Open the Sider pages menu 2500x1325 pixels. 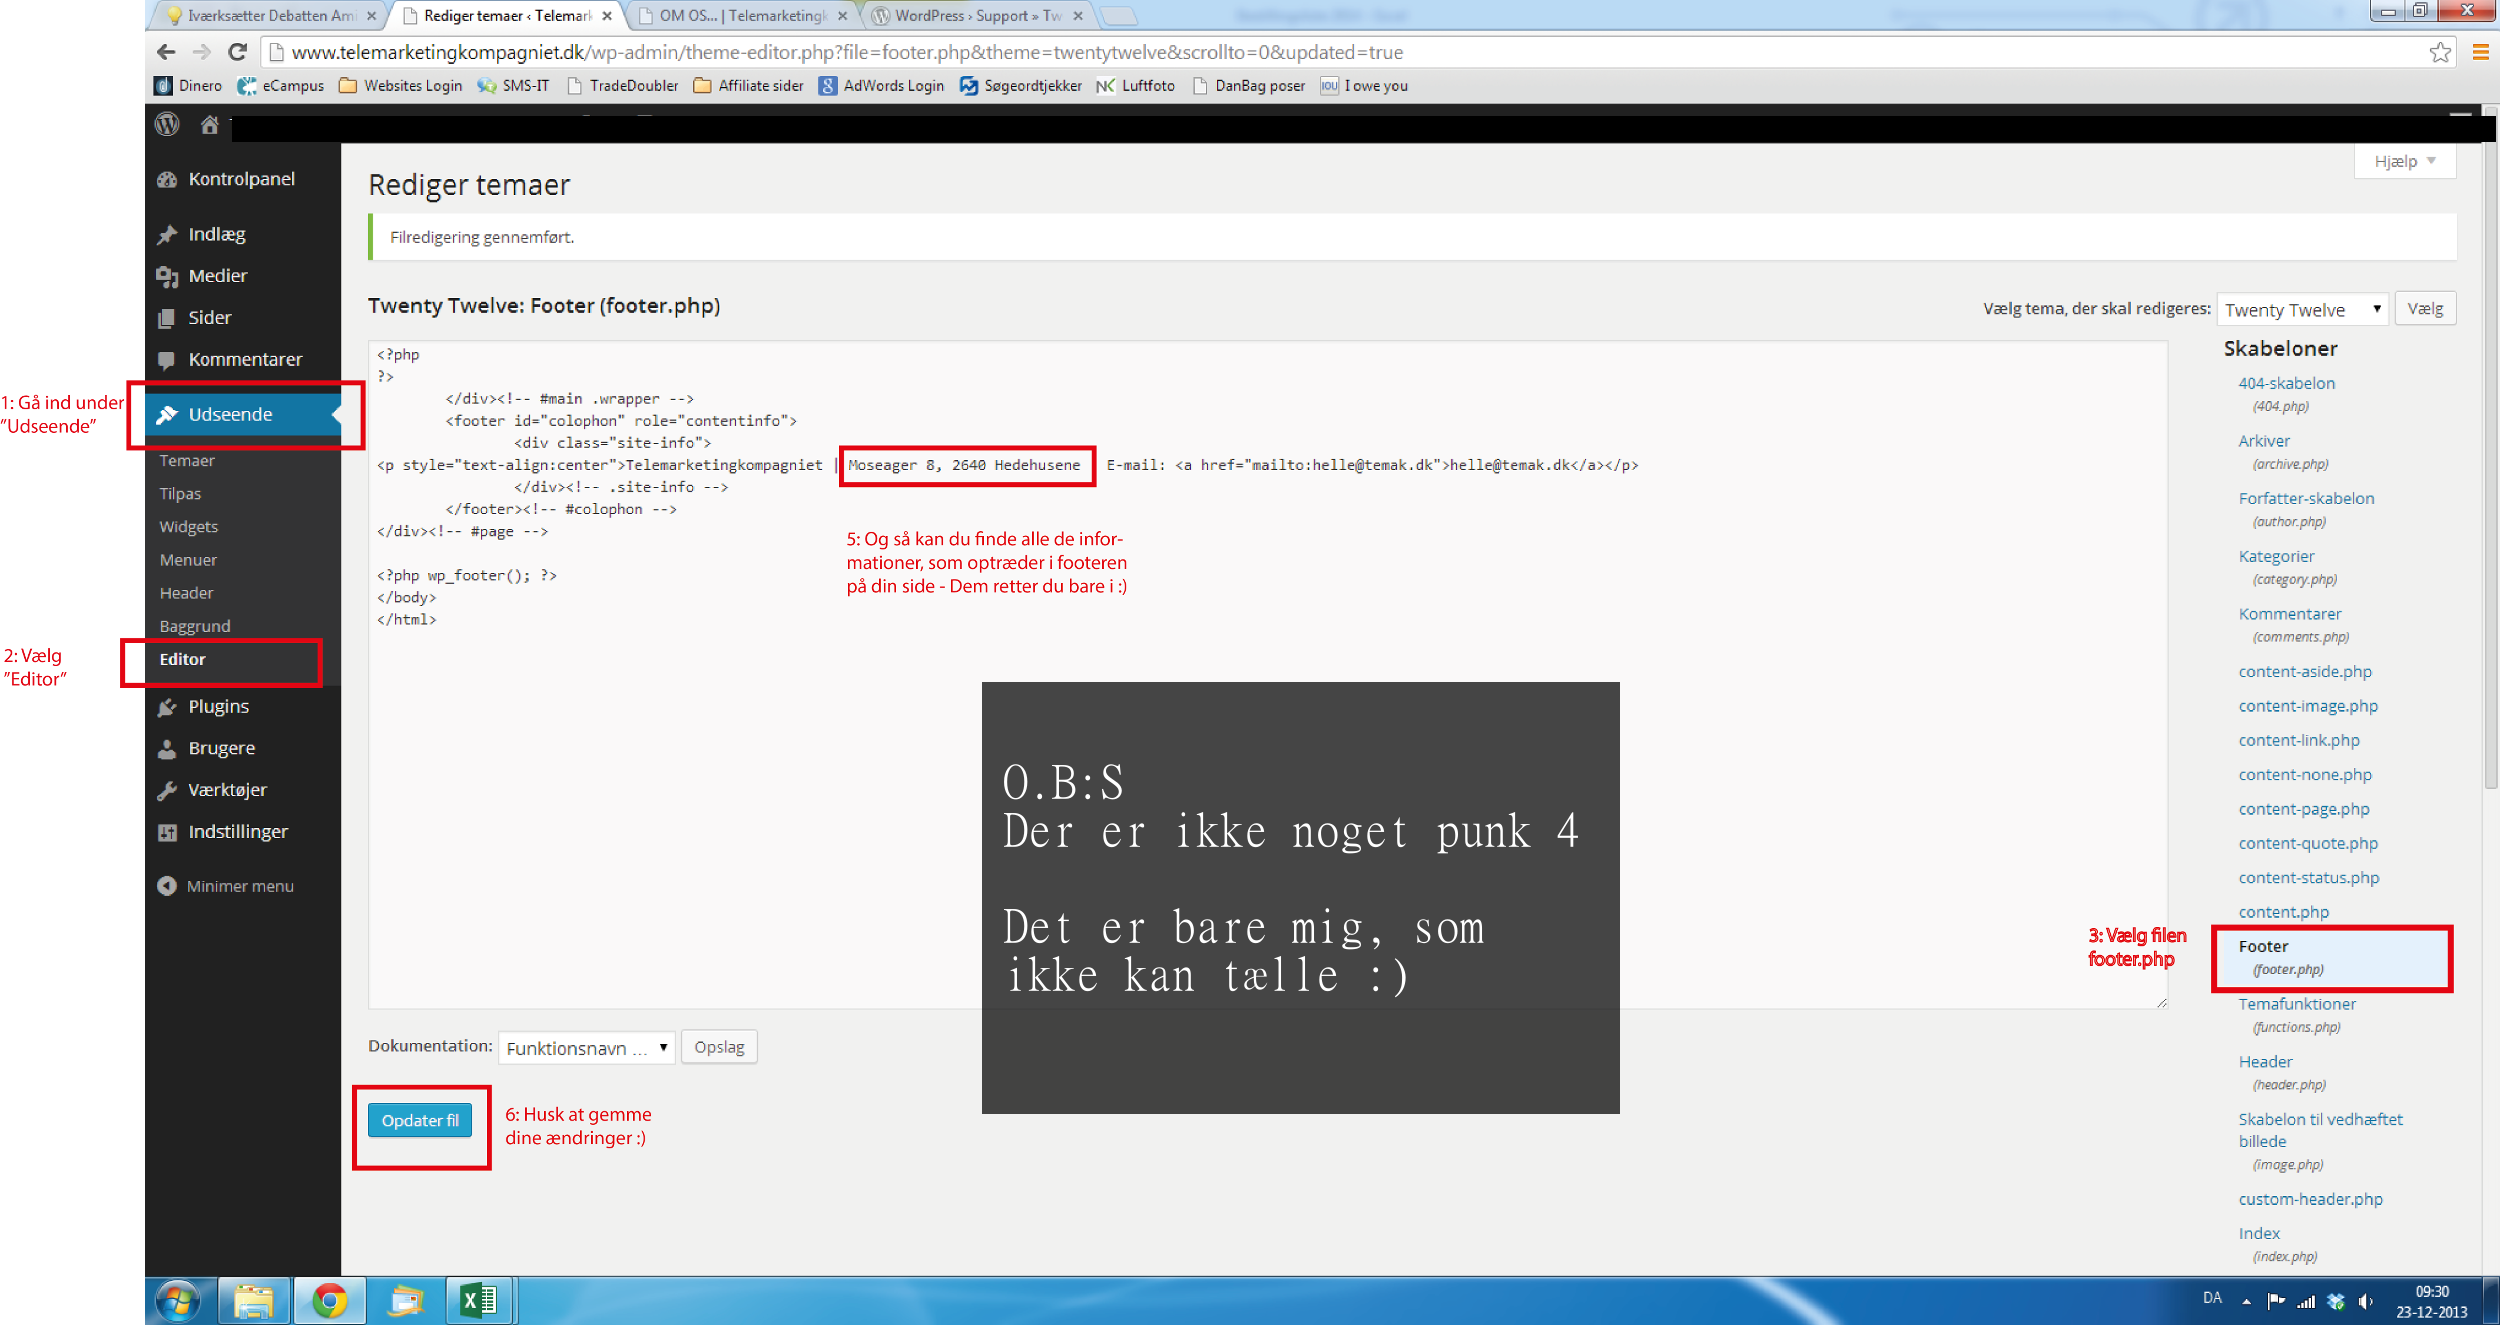210,318
